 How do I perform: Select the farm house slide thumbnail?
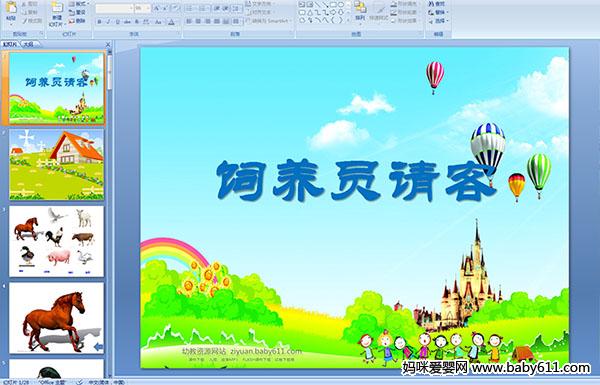[57, 165]
